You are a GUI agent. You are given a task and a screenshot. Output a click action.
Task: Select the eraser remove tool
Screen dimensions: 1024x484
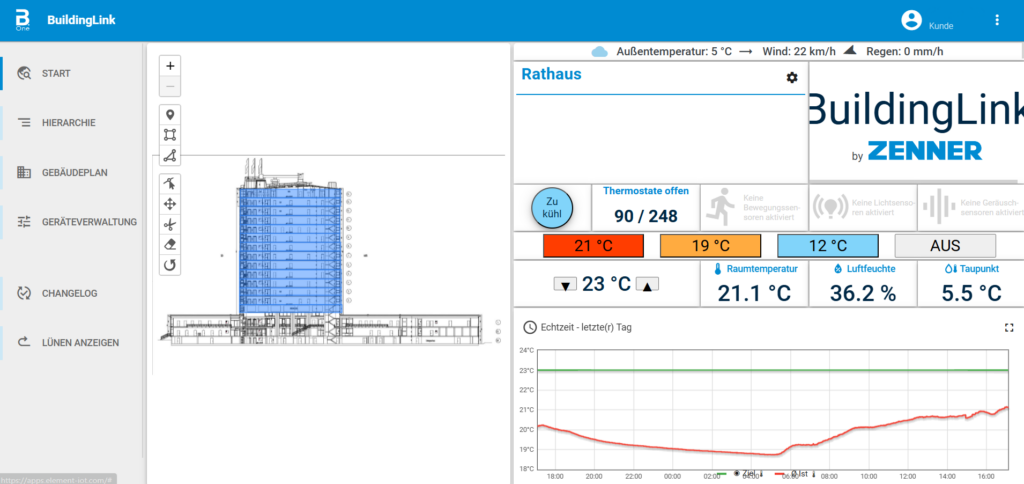tap(170, 245)
